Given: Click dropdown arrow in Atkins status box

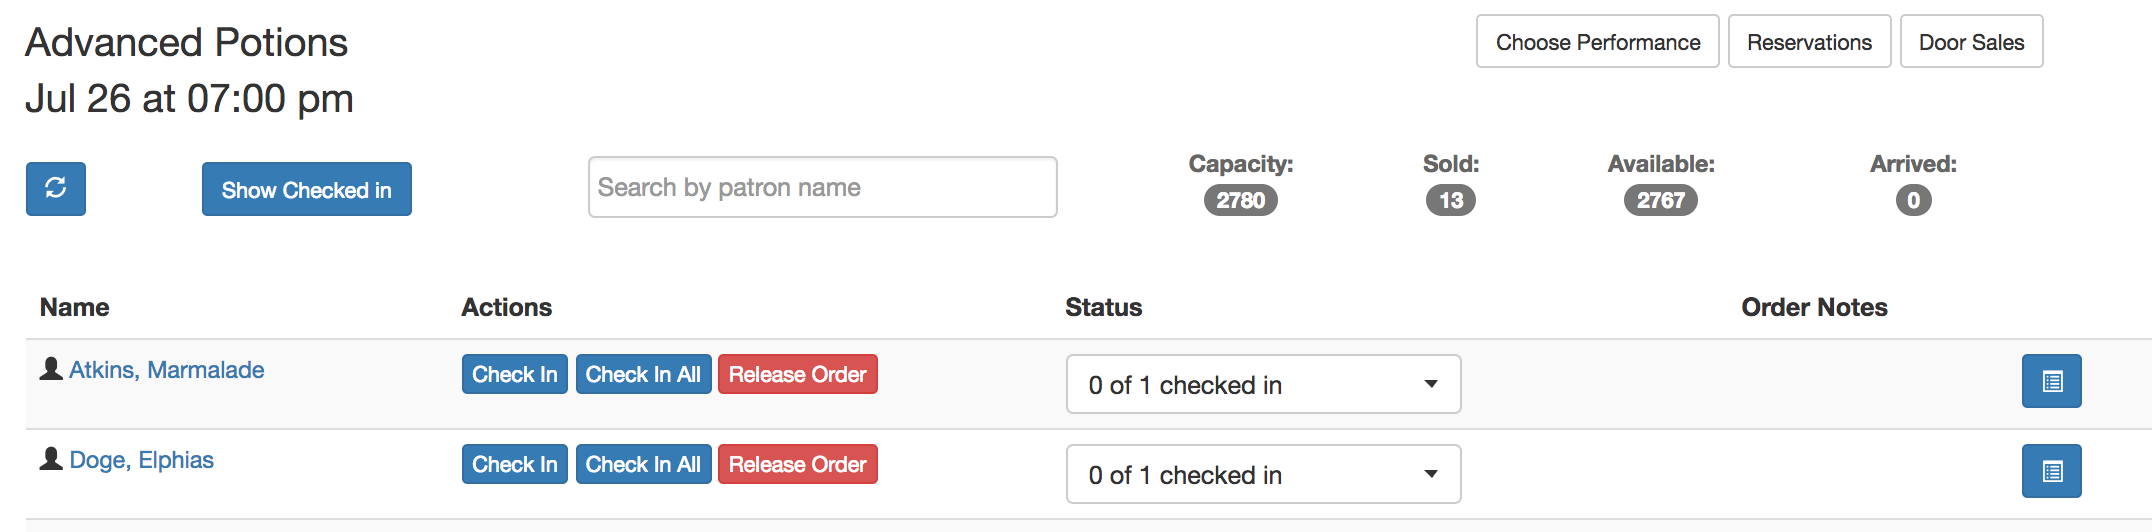Looking at the screenshot, I should (x=1431, y=384).
